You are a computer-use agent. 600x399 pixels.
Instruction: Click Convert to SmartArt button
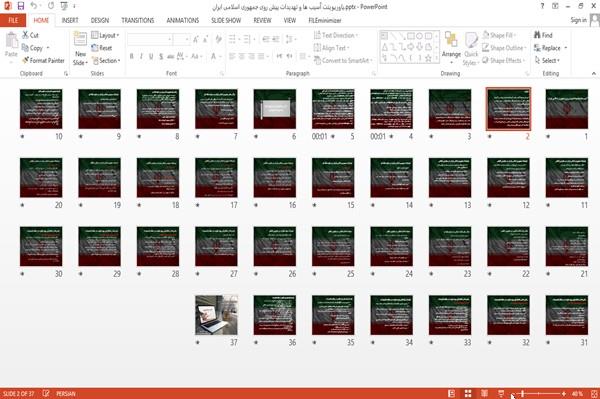pos(343,60)
